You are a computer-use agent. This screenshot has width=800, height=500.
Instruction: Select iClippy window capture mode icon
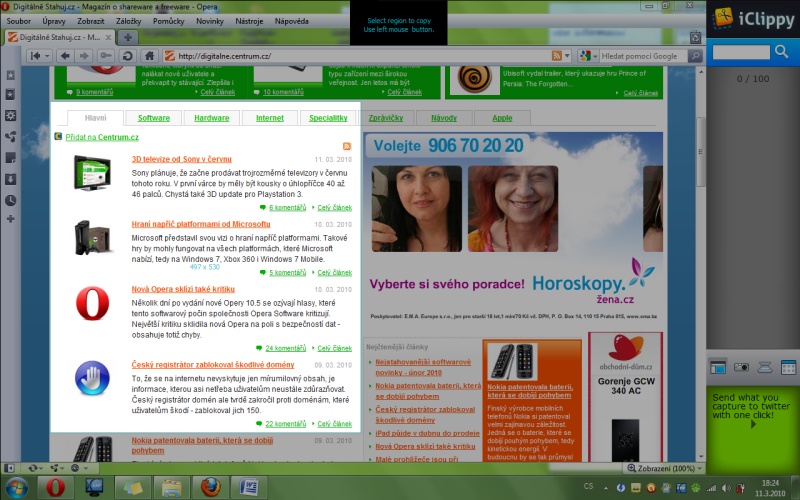point(718,367)
